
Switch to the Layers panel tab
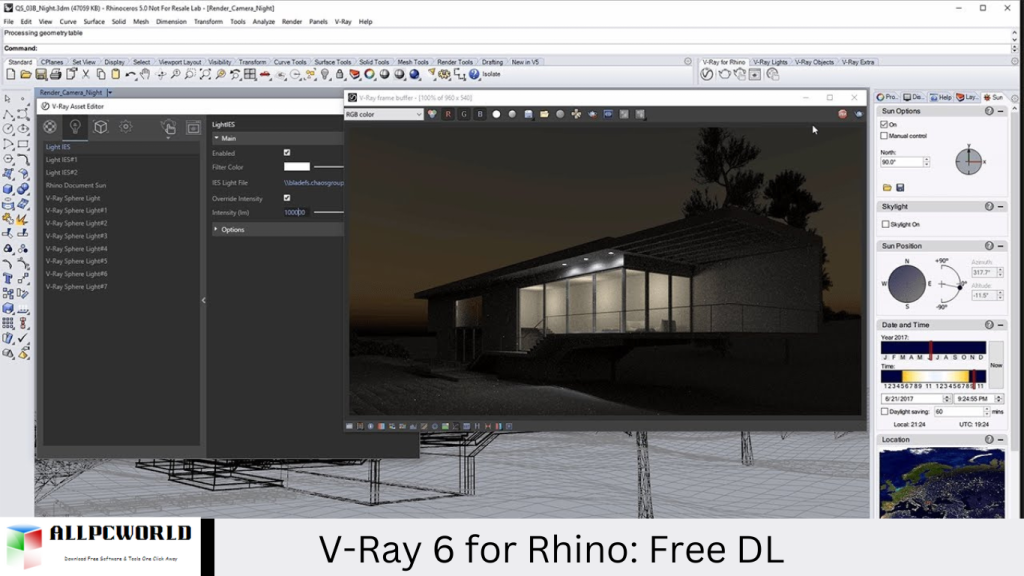click(967, 97)
